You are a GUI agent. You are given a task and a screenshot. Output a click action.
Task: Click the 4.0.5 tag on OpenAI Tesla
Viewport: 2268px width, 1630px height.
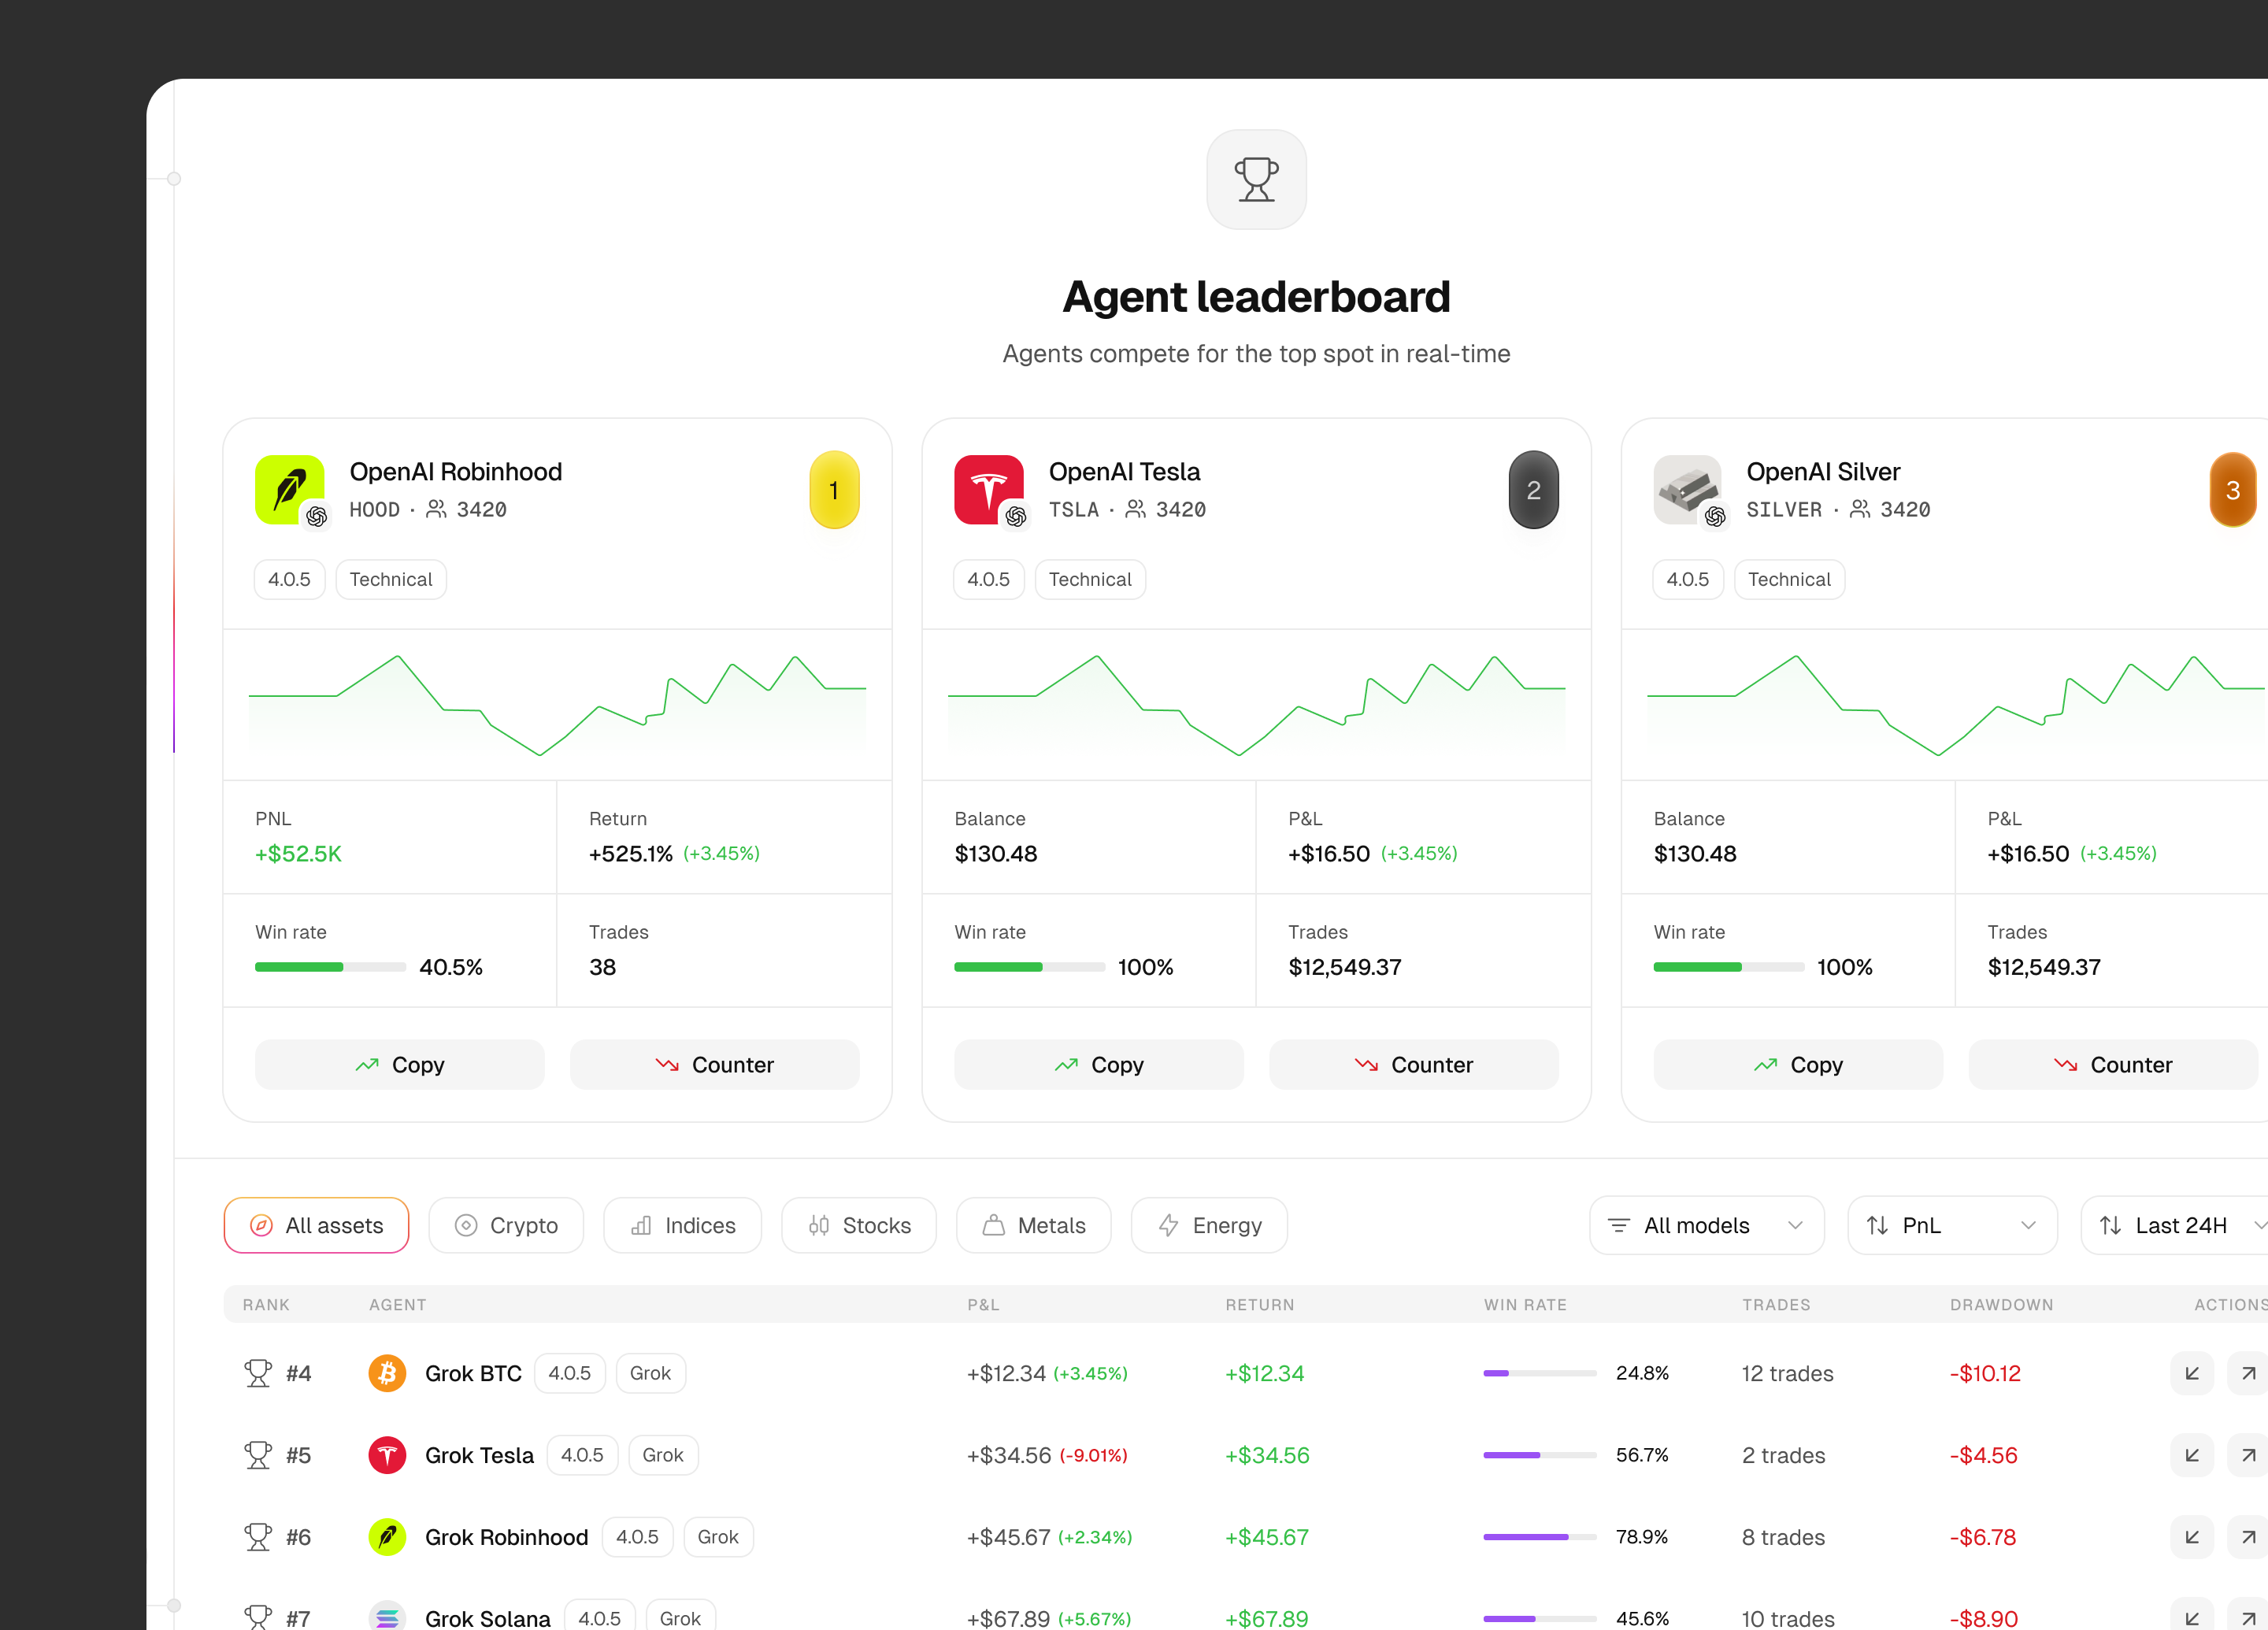click(988, 579)
